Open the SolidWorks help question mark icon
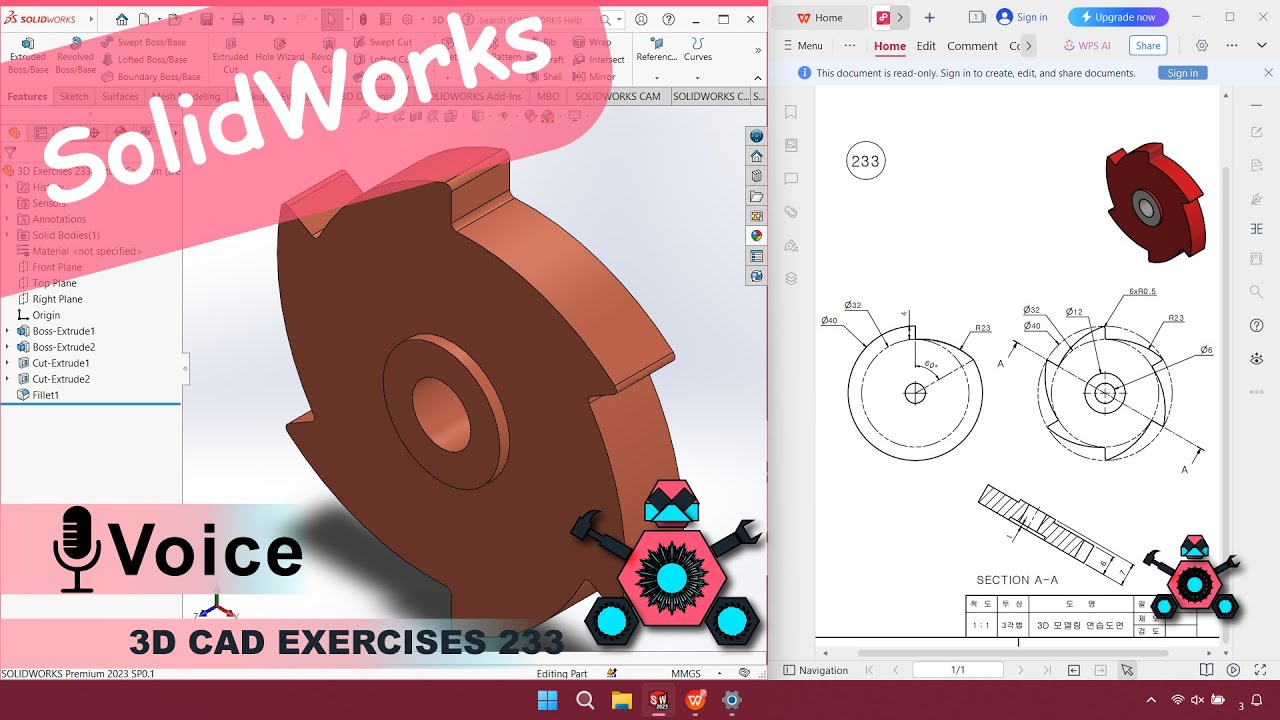The height and width of the screenshot is (720, 1280). click(669, 19)
